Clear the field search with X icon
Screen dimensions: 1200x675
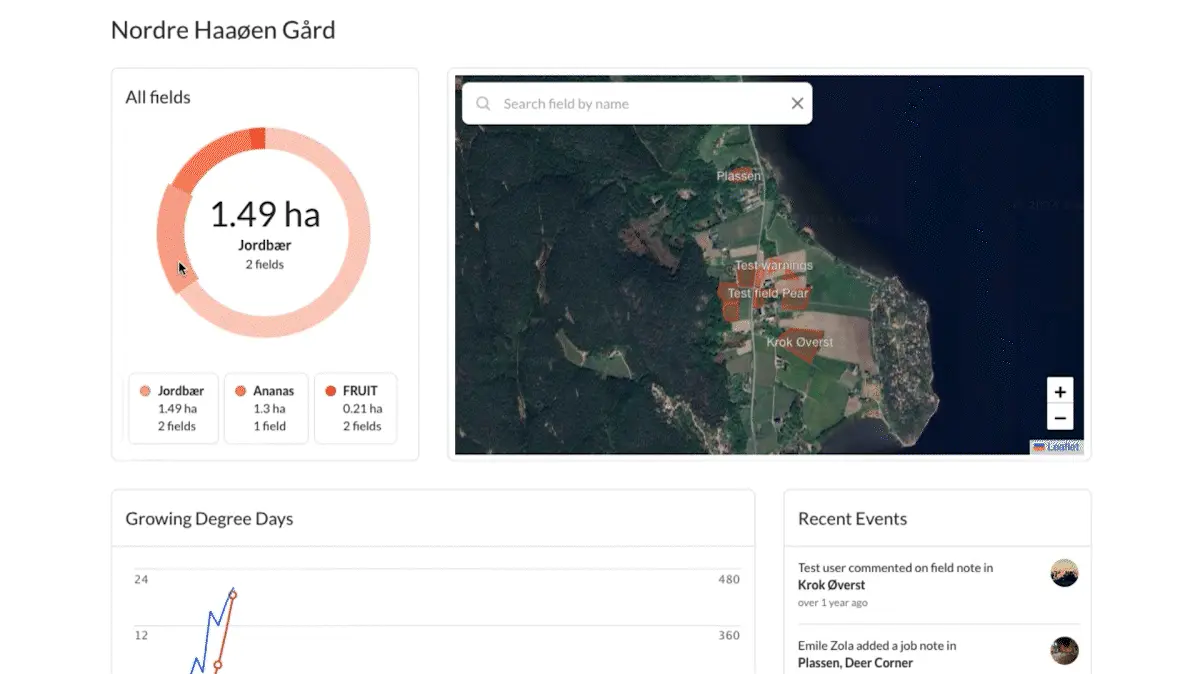pyautogui.click(x=797, y=104)
